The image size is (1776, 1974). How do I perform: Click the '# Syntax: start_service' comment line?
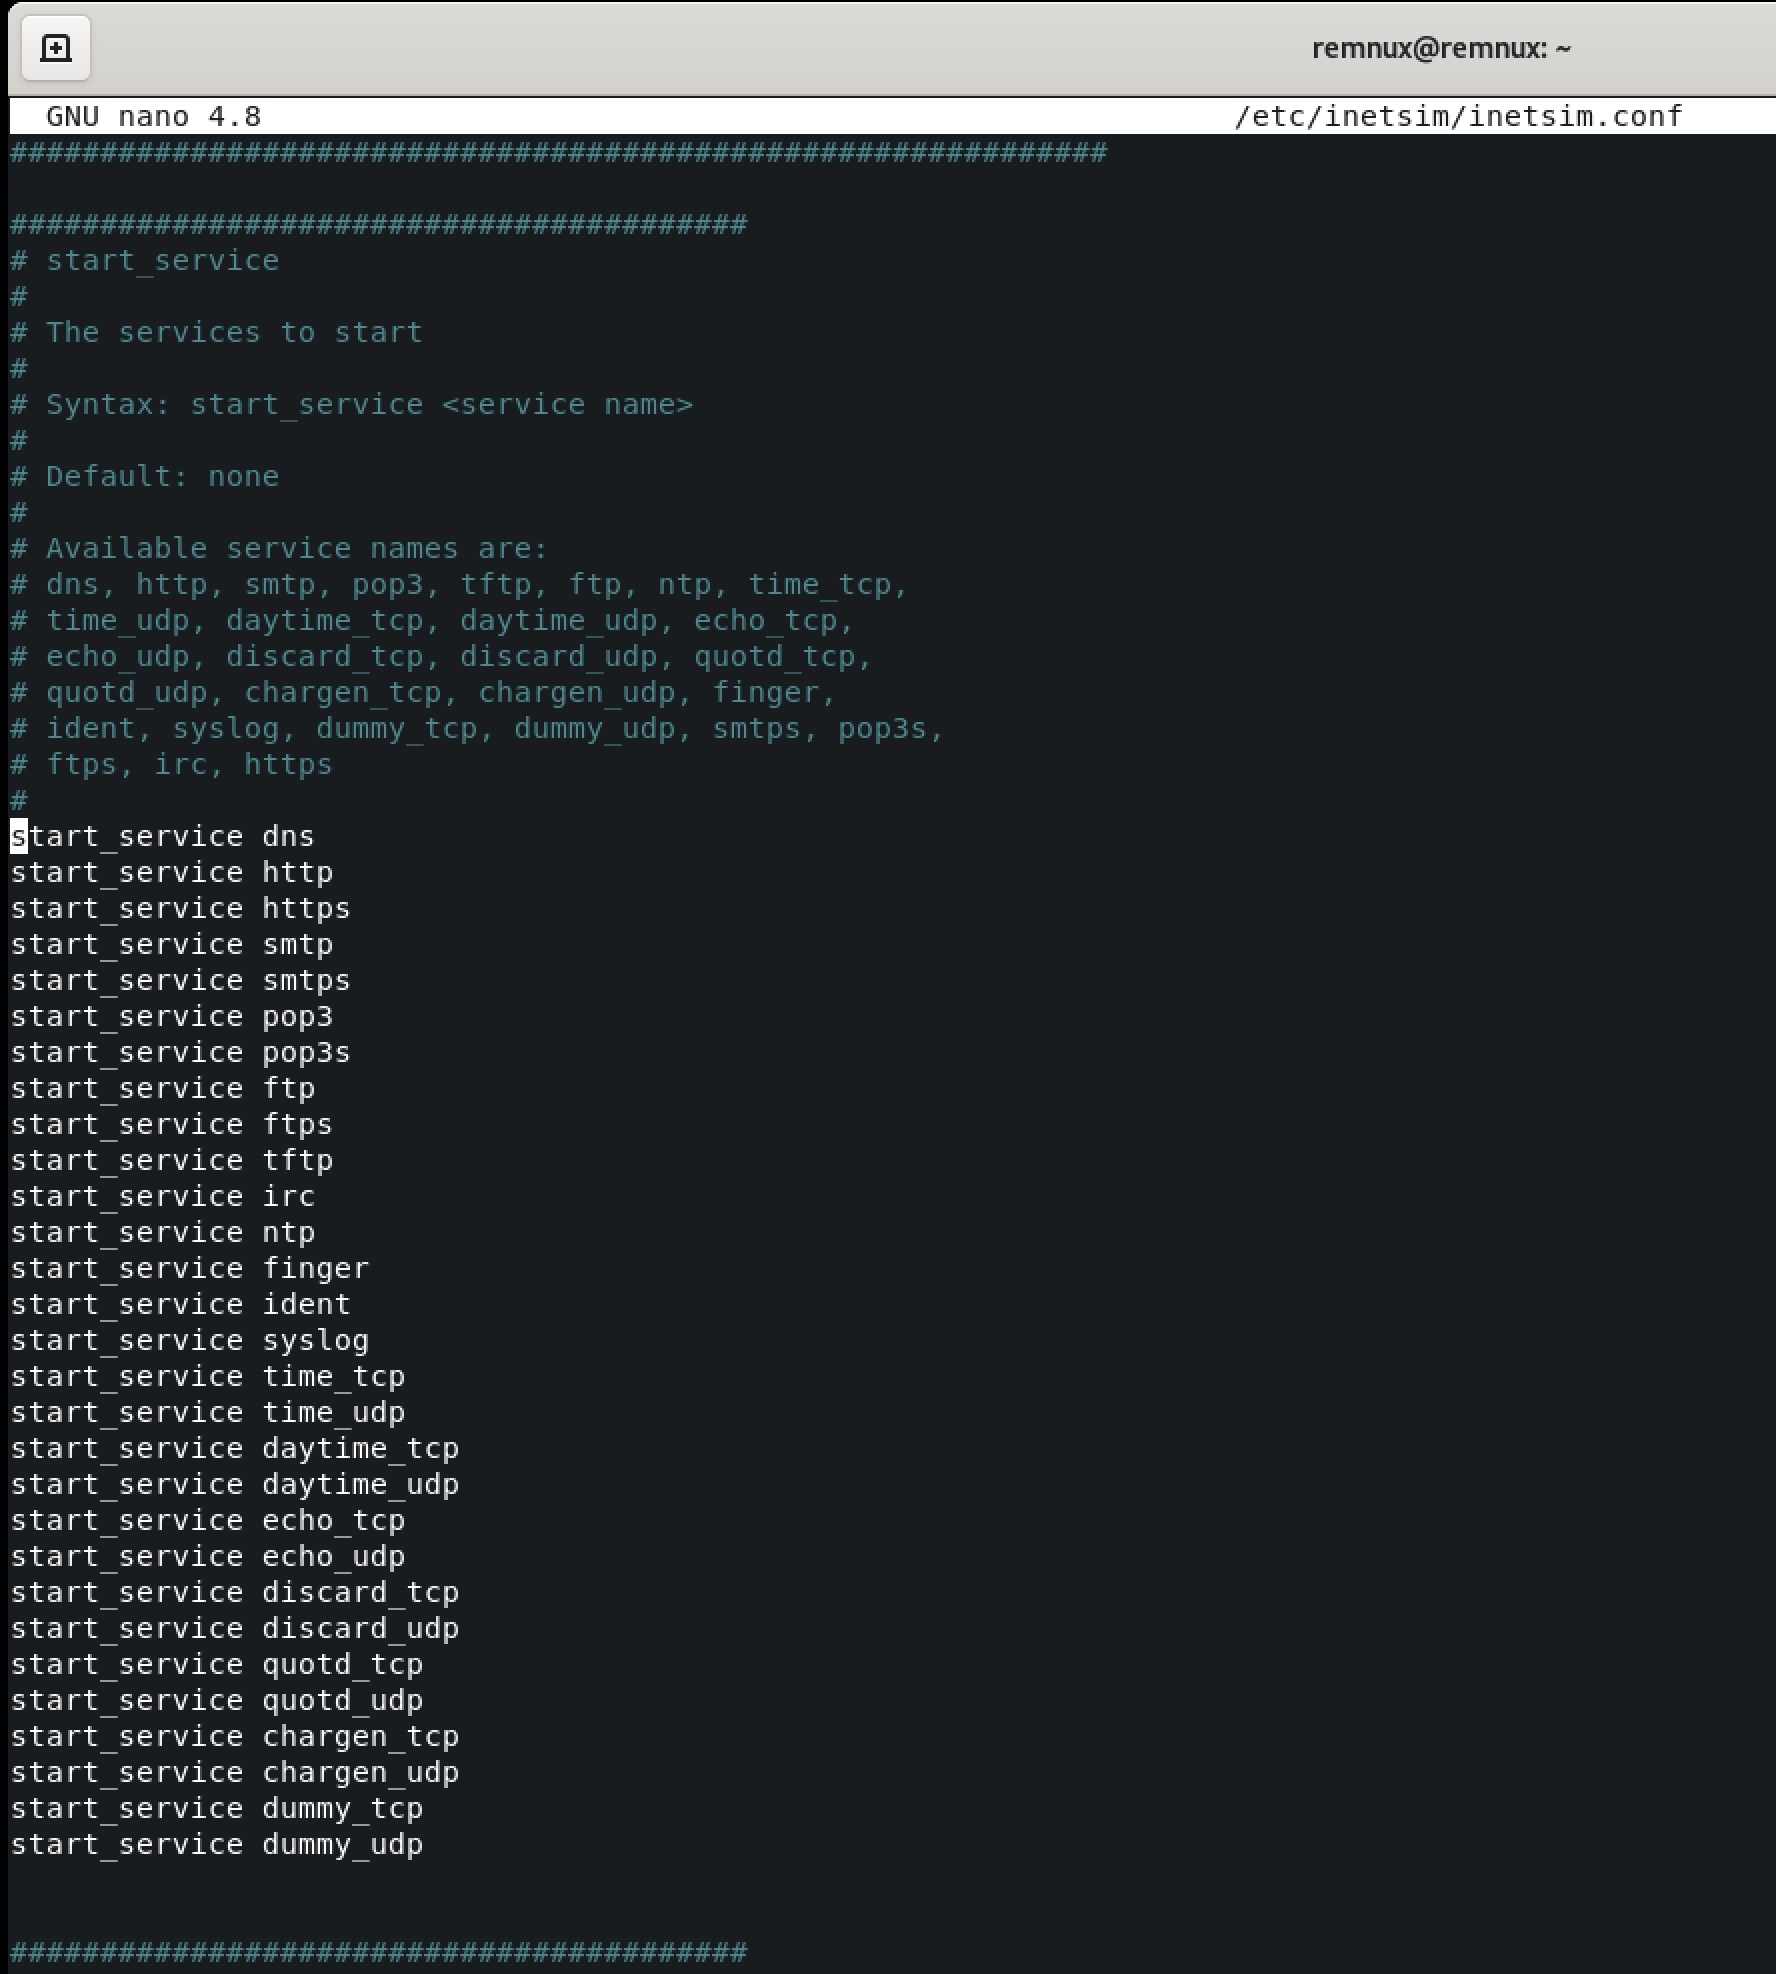pyautogui.click(x=351, y=404)
